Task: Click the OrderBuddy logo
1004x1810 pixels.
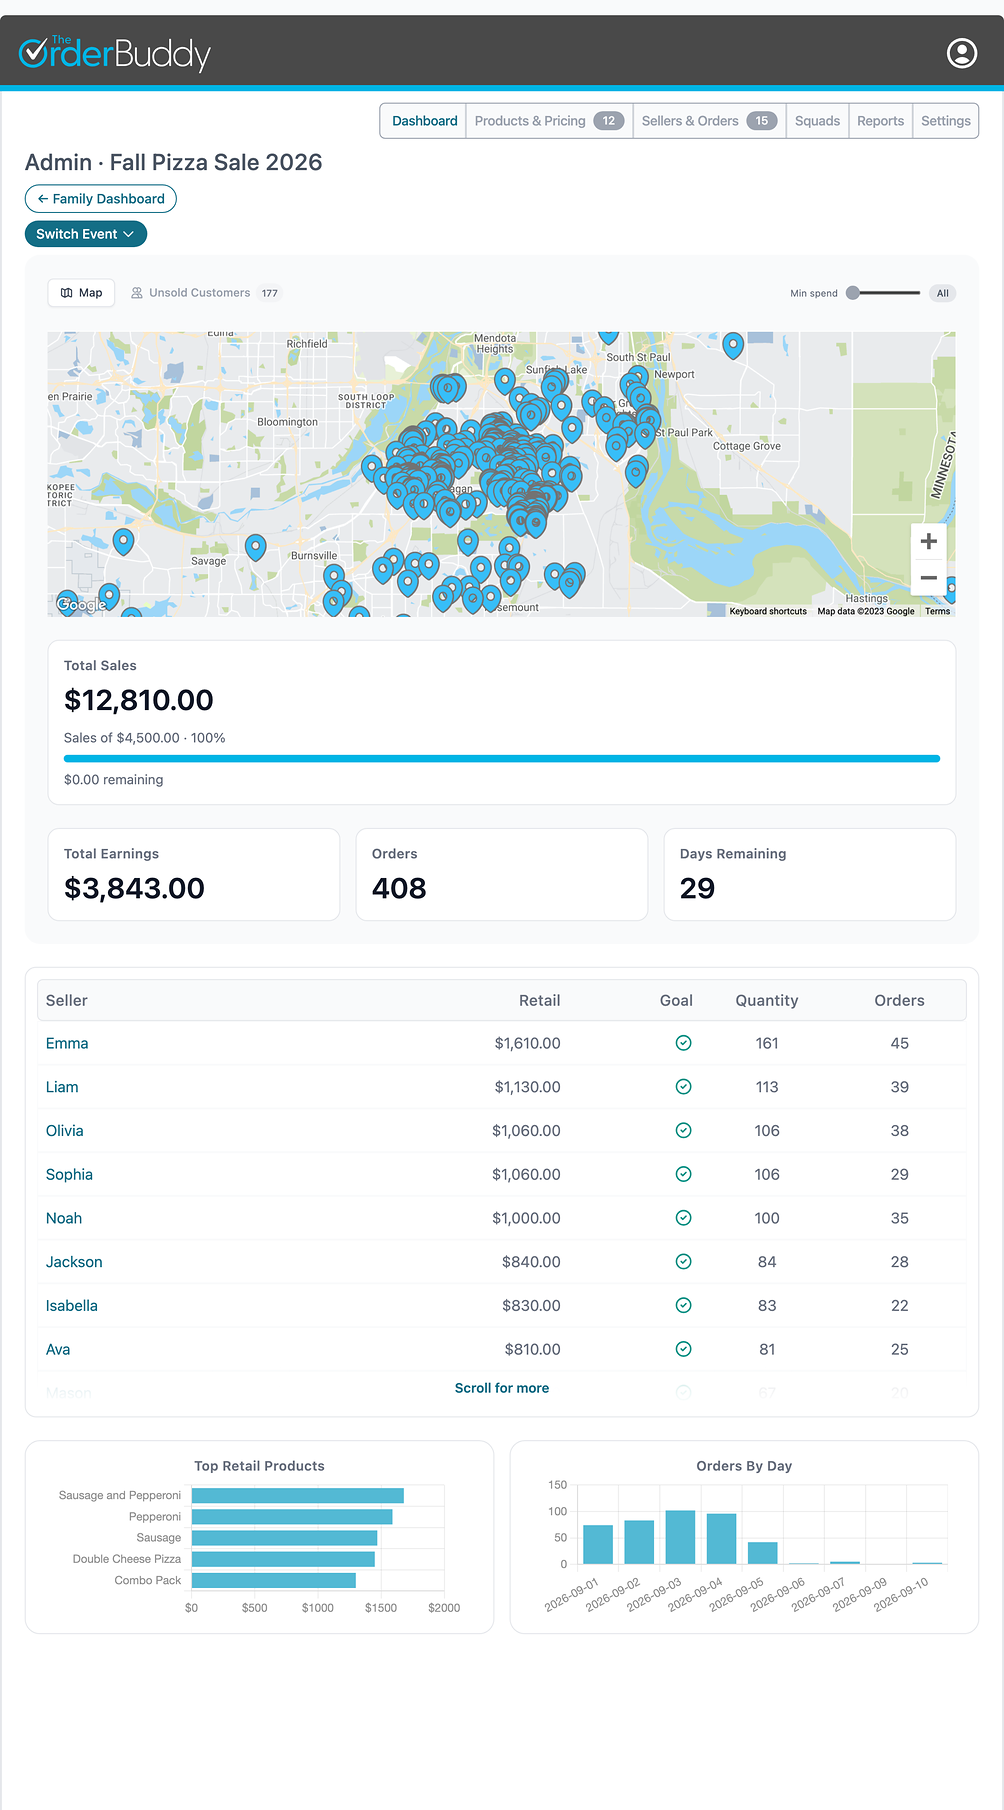Action: (x=115, y=53)
